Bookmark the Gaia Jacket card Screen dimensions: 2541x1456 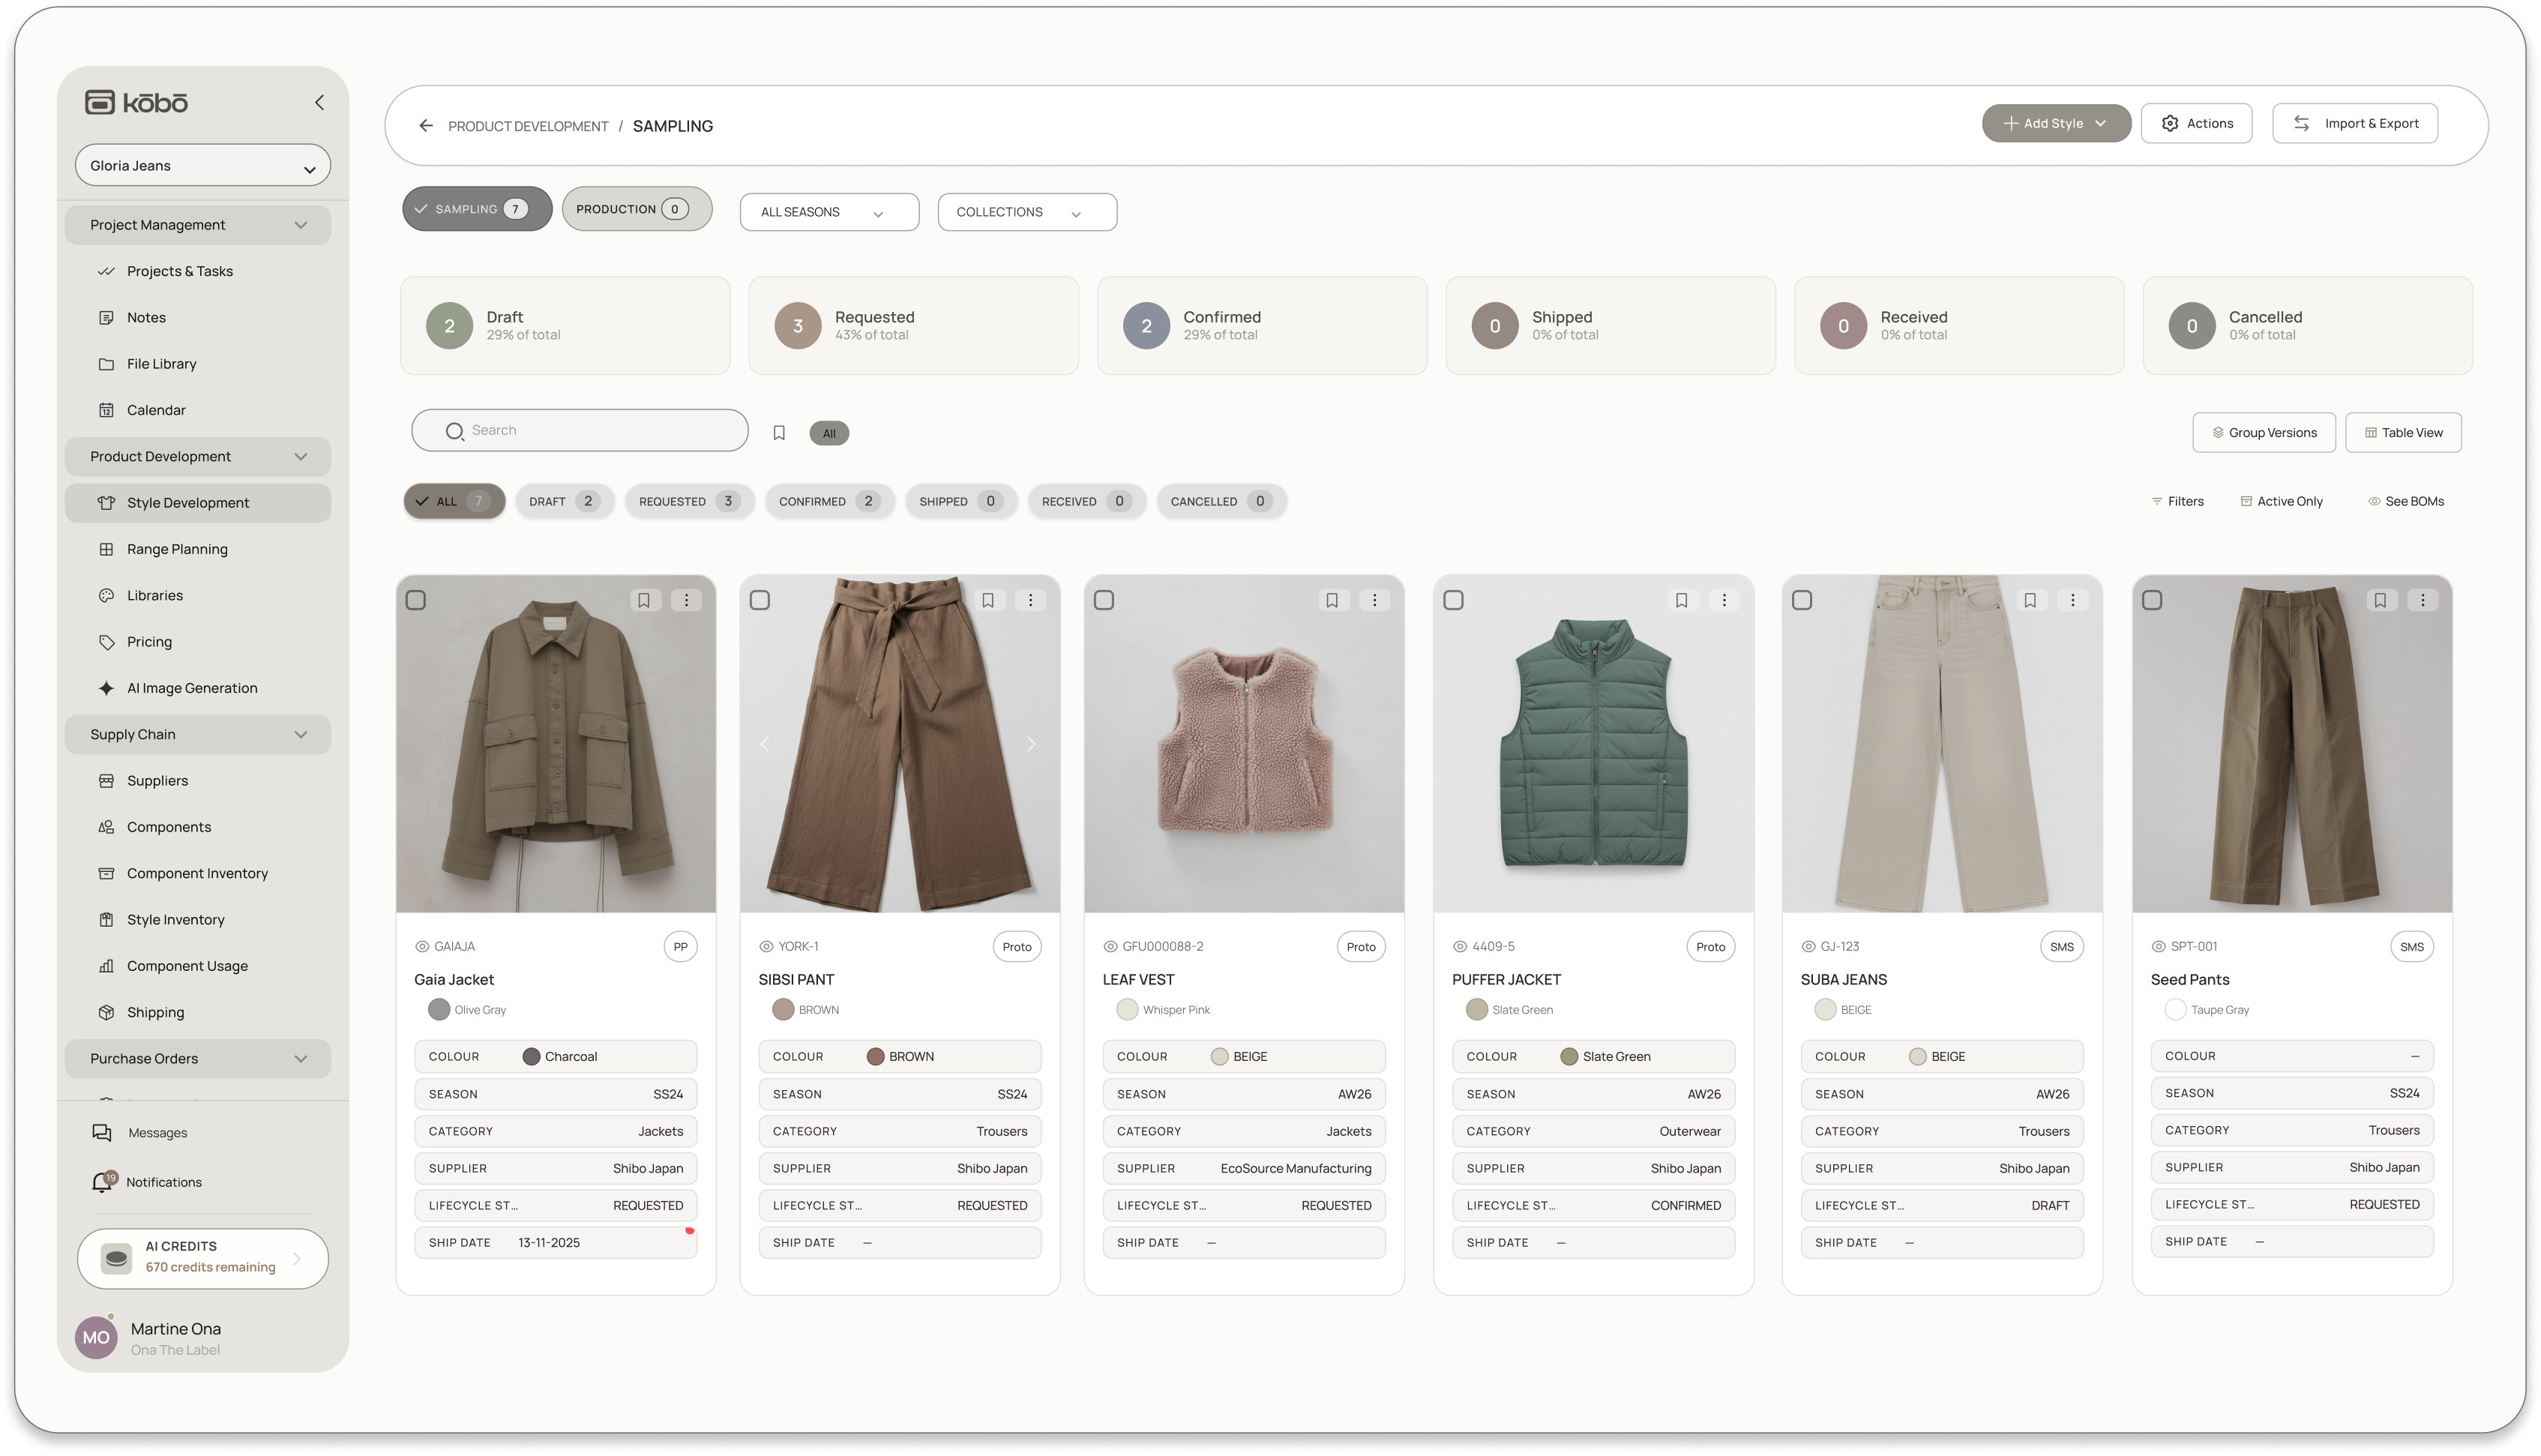pos(644,600)
